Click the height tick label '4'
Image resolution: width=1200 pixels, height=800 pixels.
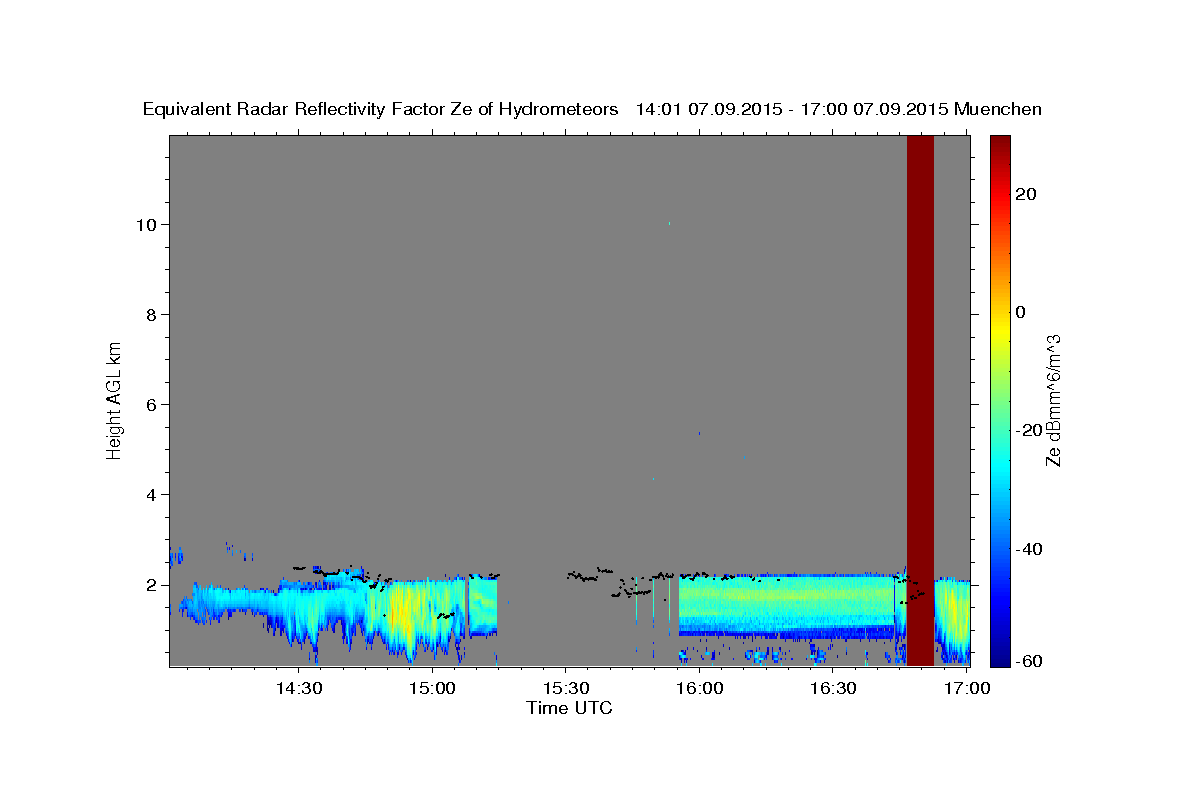[x=151, y=495]
